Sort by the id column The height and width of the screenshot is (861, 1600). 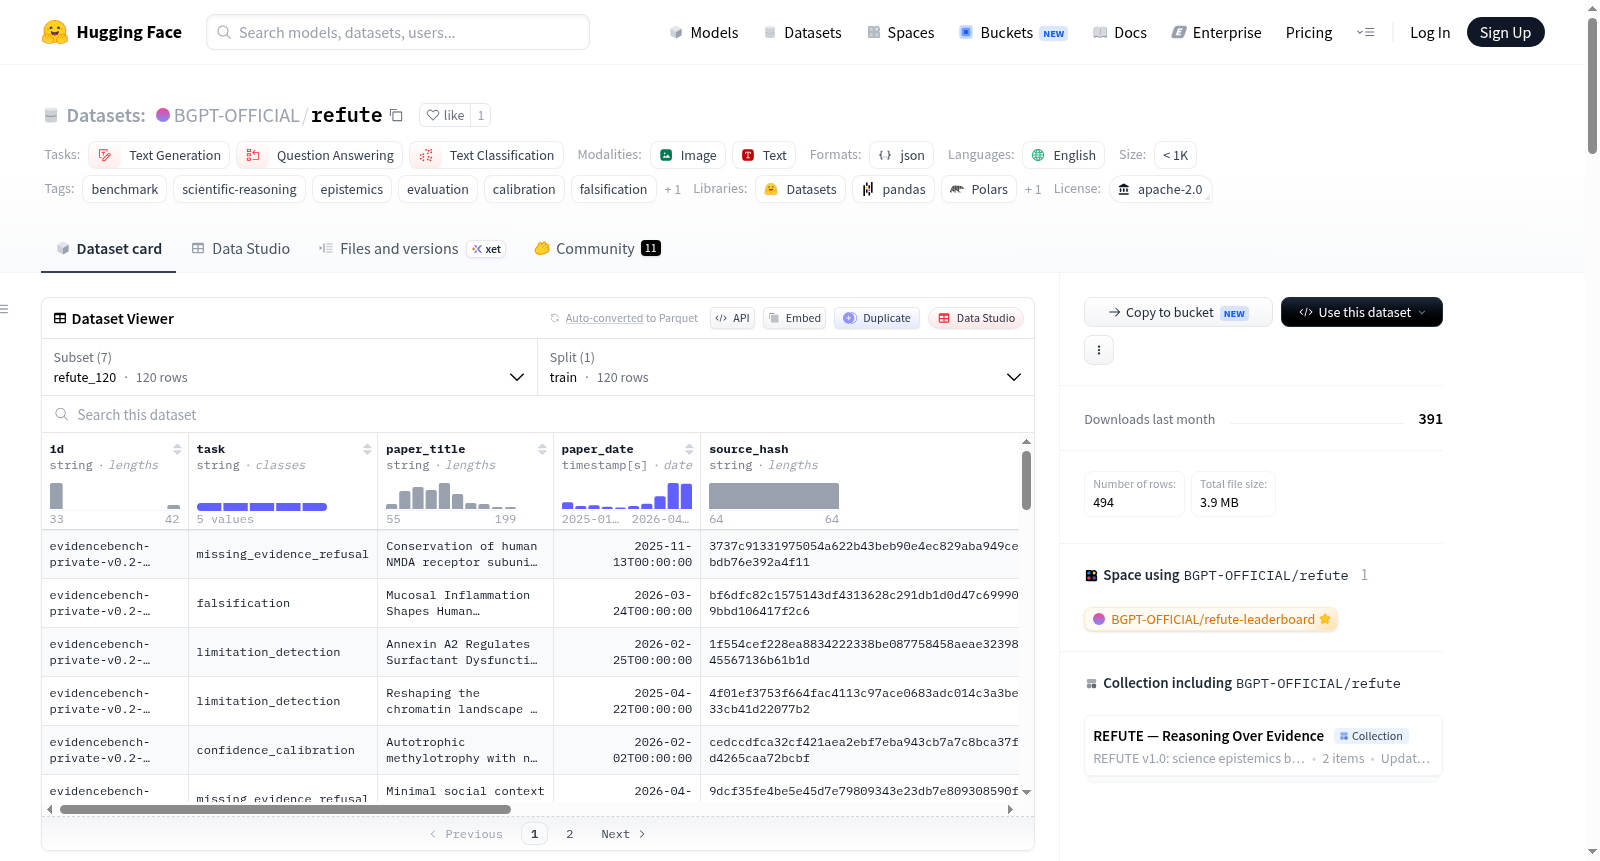(x=177, y=449)
